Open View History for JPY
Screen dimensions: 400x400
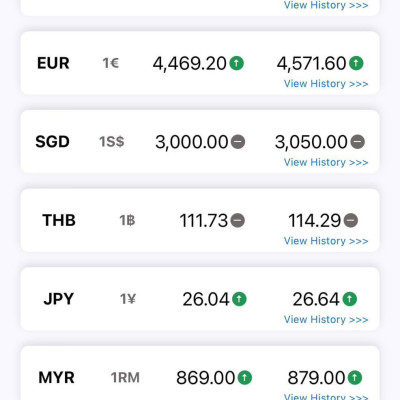click(326, 320)
